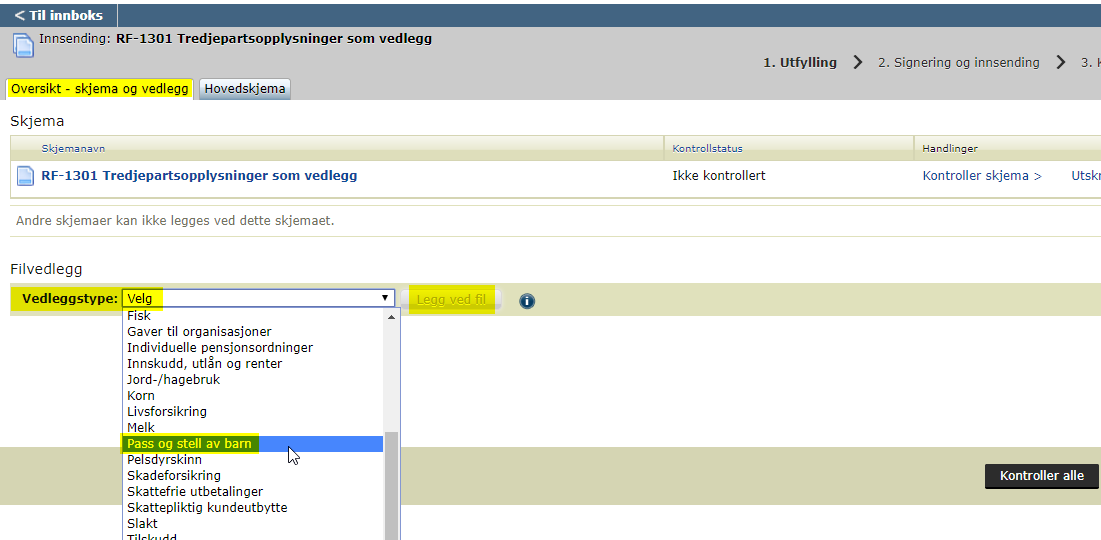Select Jord-/hagebruk option
This screenshot has height=540, width=1101.
(254, 380)
